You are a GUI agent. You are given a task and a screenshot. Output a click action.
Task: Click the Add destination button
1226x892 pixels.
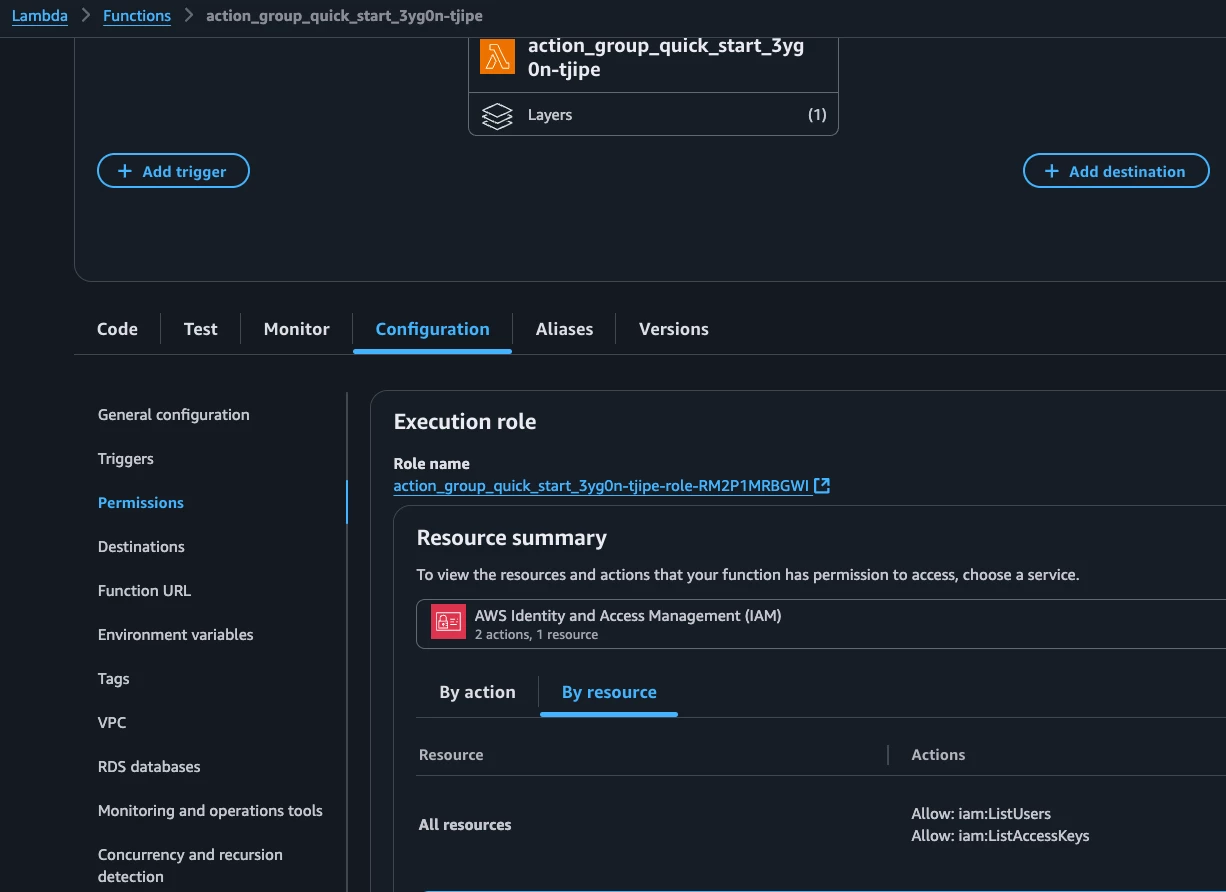pyautogui.click(x=1116, y=171)
